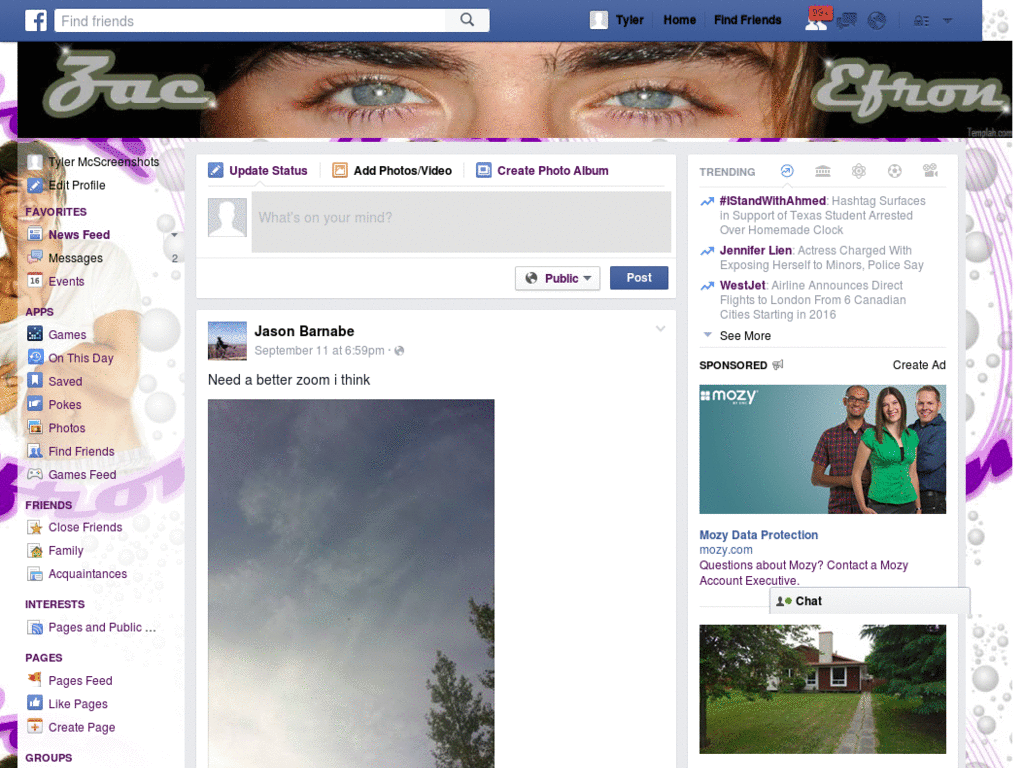Click the Messages sidebar icon
The width and height of the screenshot is (1024, 768).
pos(35,257)
